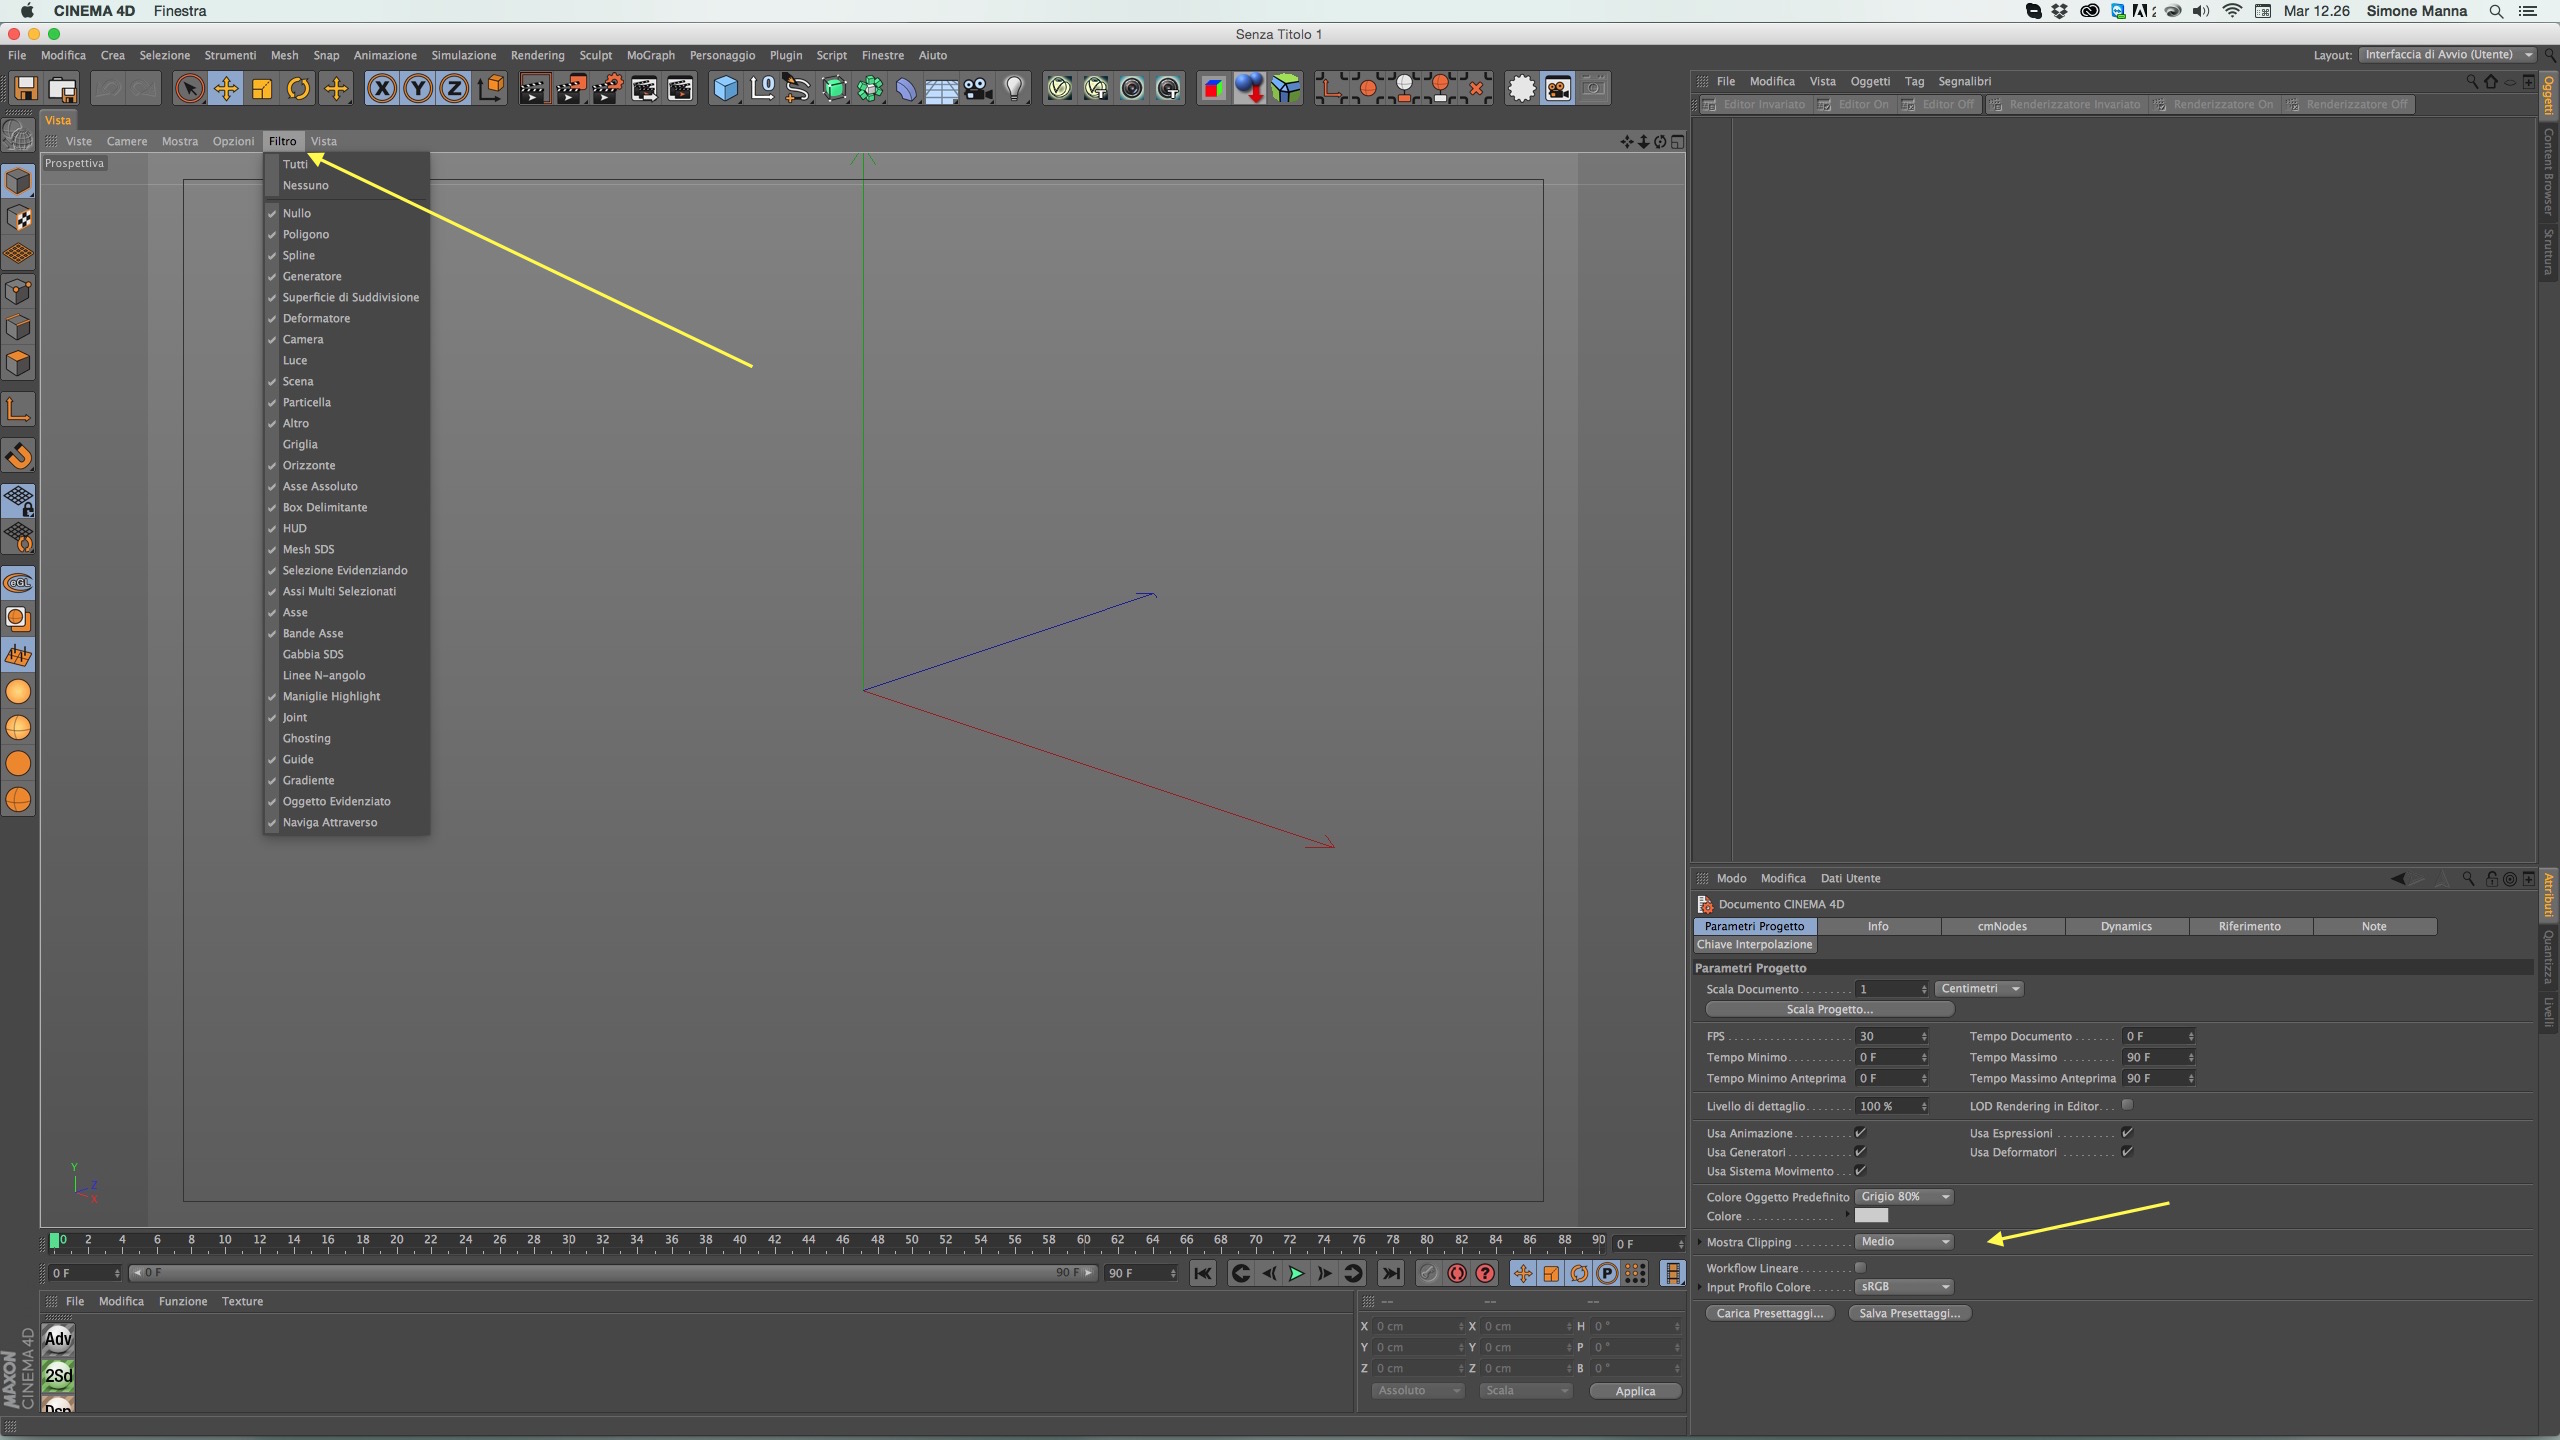Enable the Workflow Lineare checkbox
2560x1440 pixels.
pyautogui.click(x=1860, y=1268)
